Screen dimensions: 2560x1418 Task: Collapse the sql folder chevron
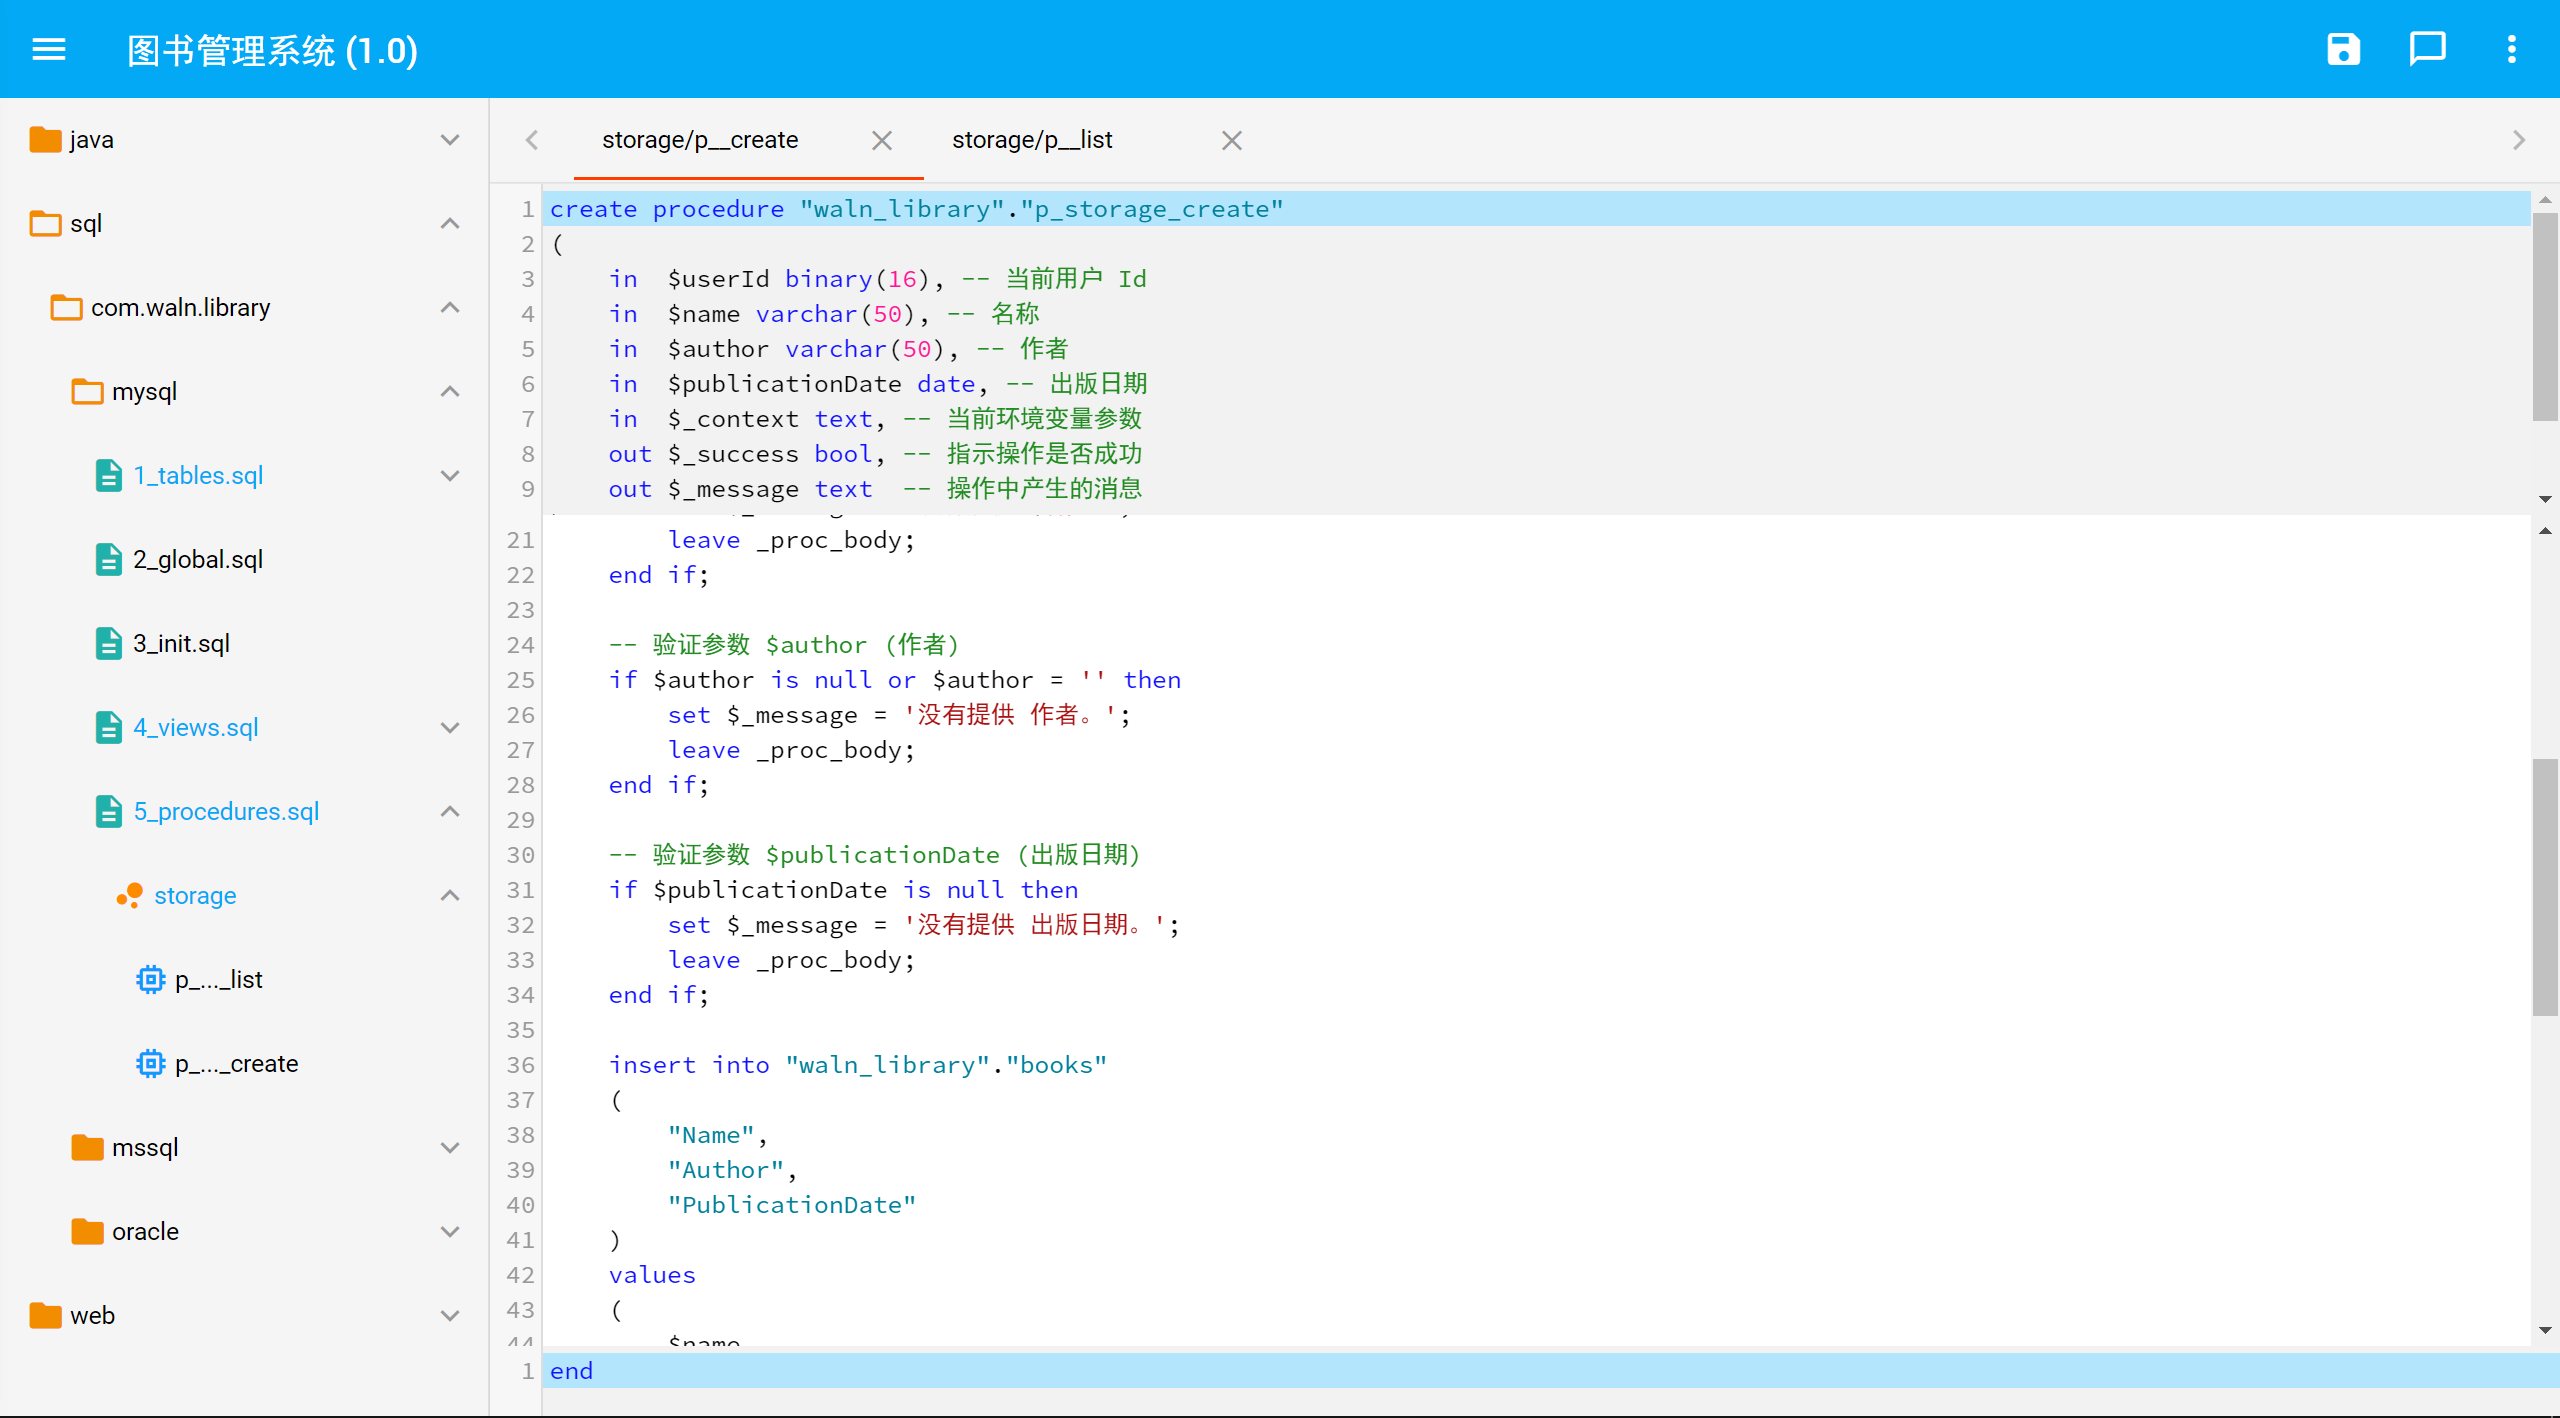tap(450, 224)
